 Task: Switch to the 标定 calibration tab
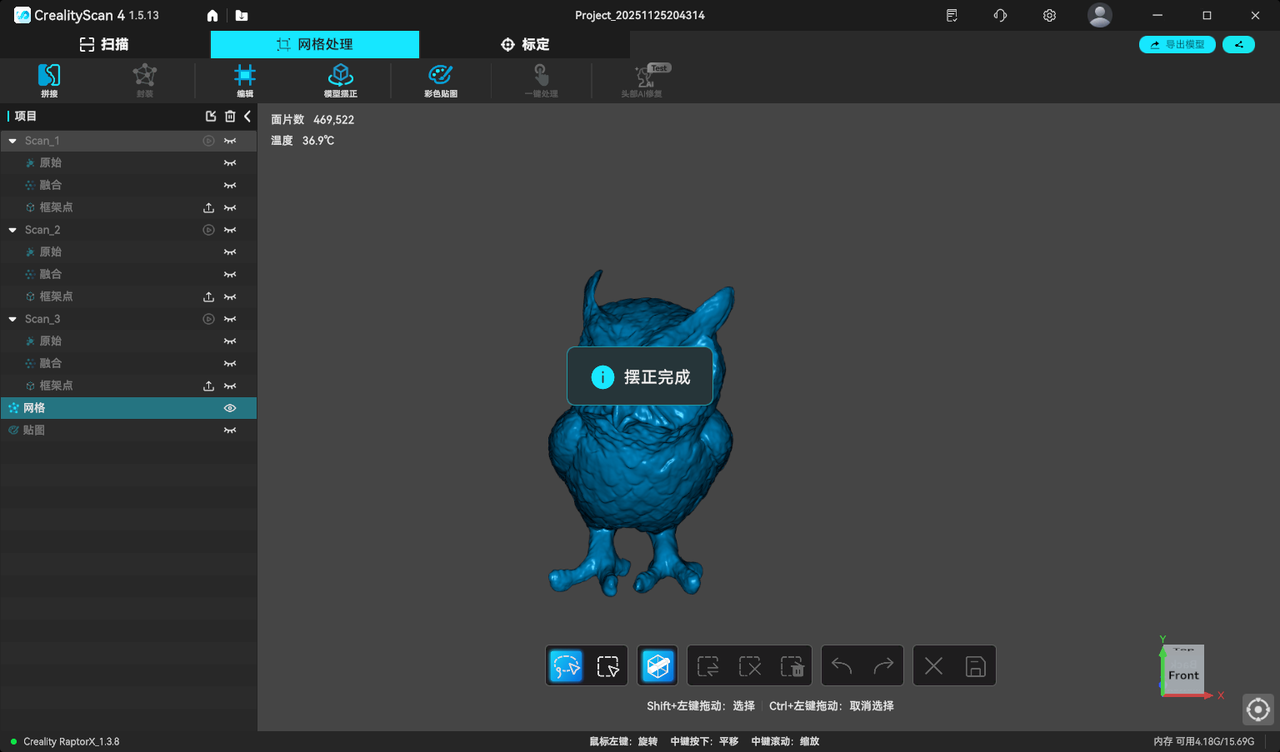[x=525, y=45]
